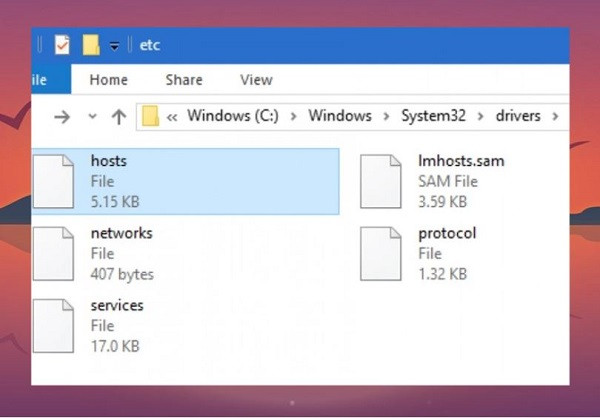The width and height of the screenshot is (600, 418).
Task: Open the View ribbon tab
Action: point(256,80)
